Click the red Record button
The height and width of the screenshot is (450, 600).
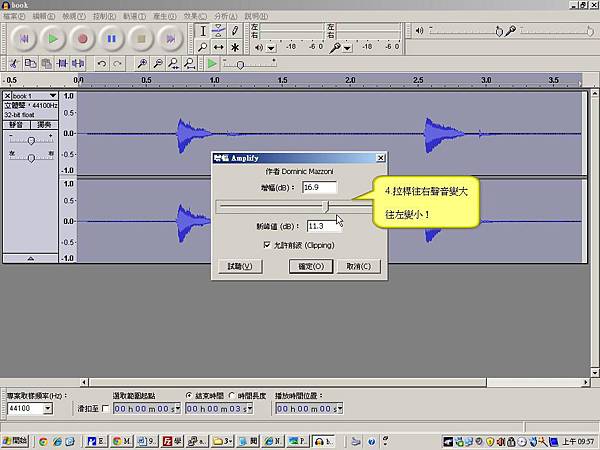pyautogui.click(x=82, y=39)
